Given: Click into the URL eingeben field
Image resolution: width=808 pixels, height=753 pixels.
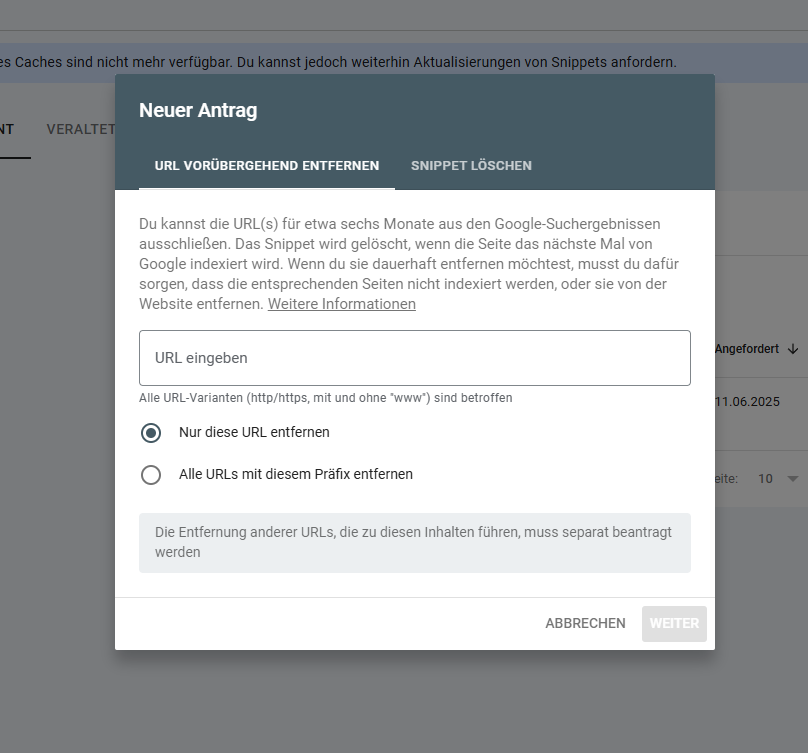Looking at the screenshot, I should click(414, 358).
